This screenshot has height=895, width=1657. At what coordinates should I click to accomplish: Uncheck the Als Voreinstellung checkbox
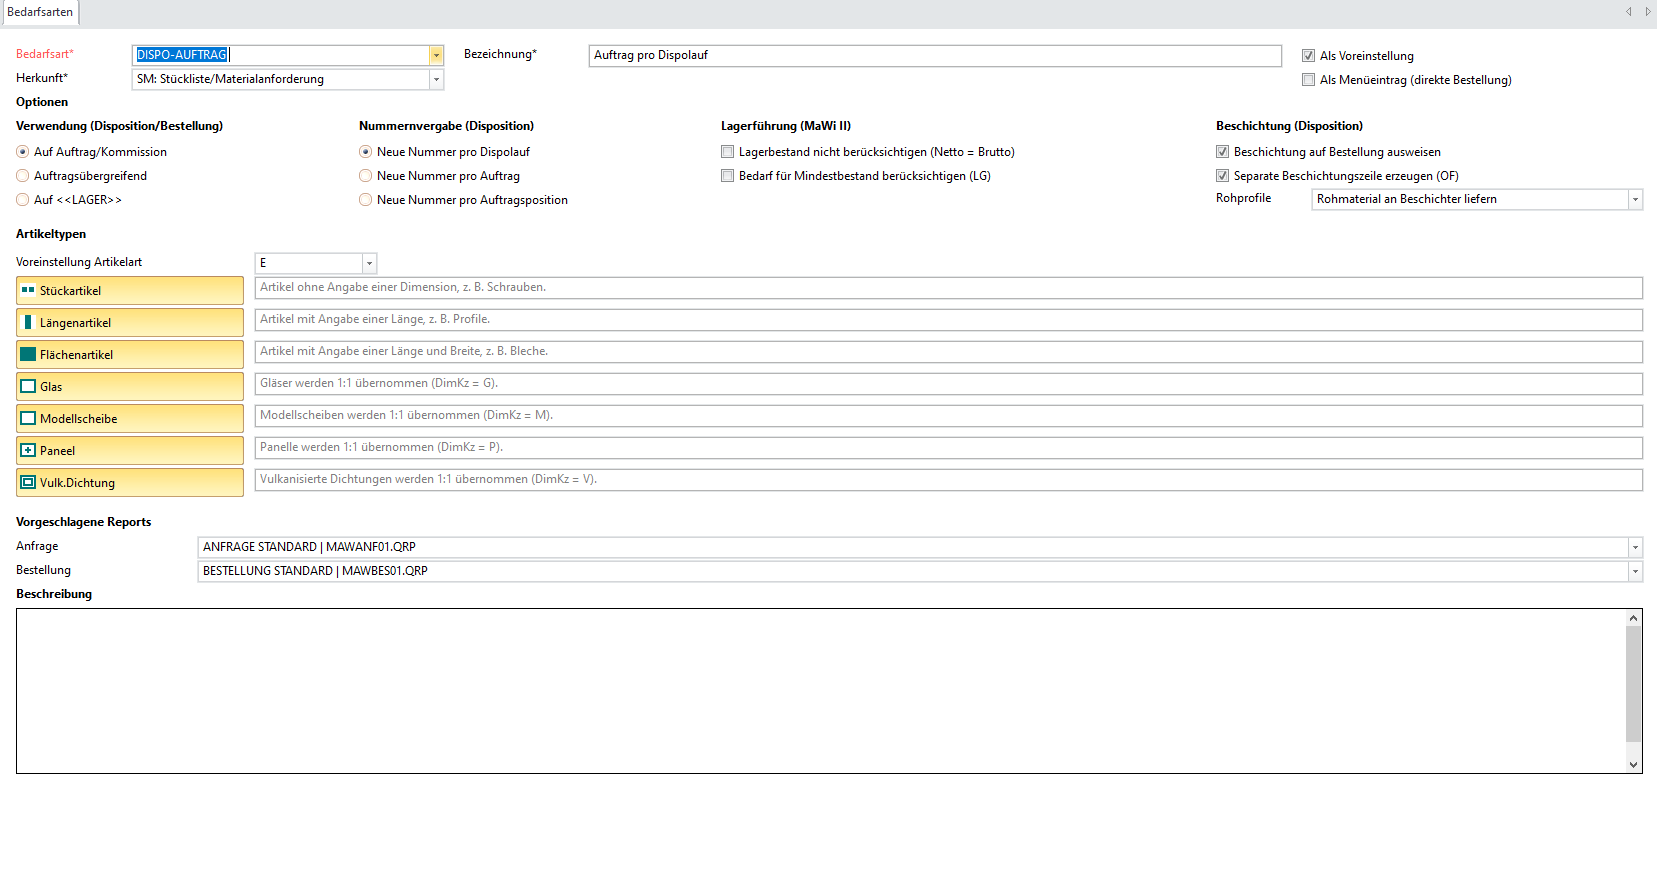1308,56
